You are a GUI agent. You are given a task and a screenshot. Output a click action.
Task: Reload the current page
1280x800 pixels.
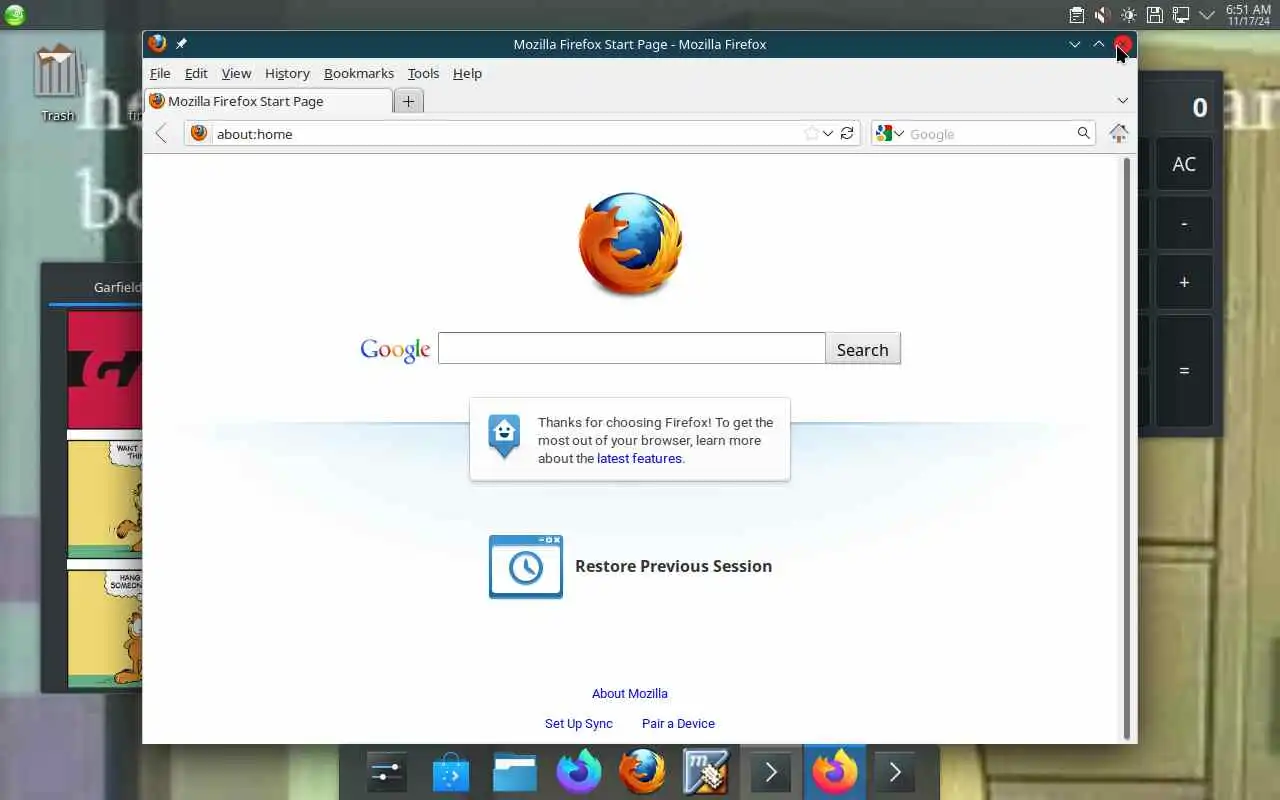tap(847, 133)
